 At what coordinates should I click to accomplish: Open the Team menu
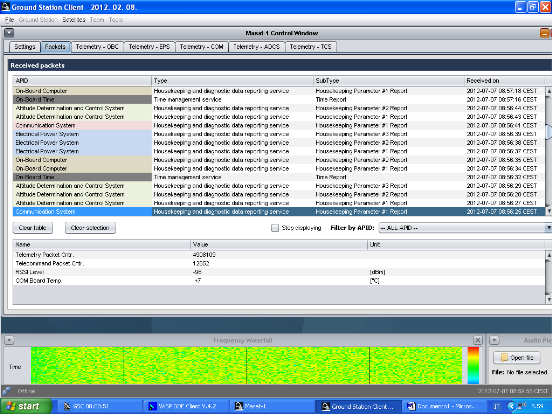click(x=97, y=20)
